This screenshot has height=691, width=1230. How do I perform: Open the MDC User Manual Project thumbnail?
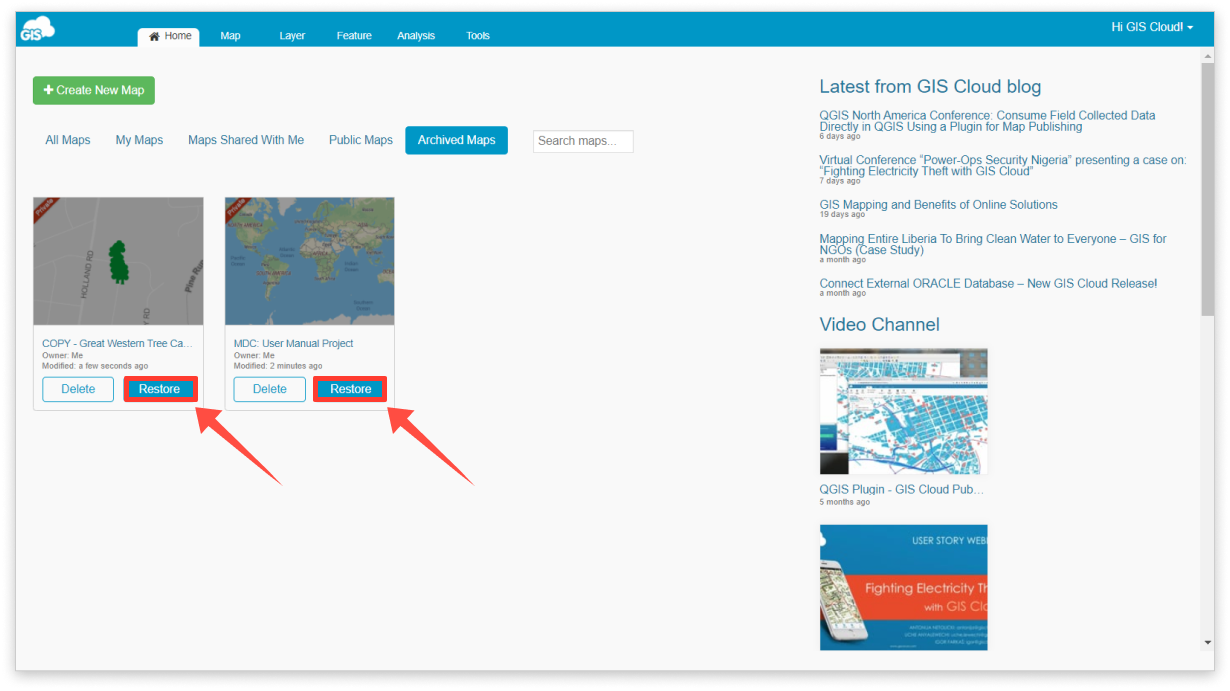click(x=310, y=261)
